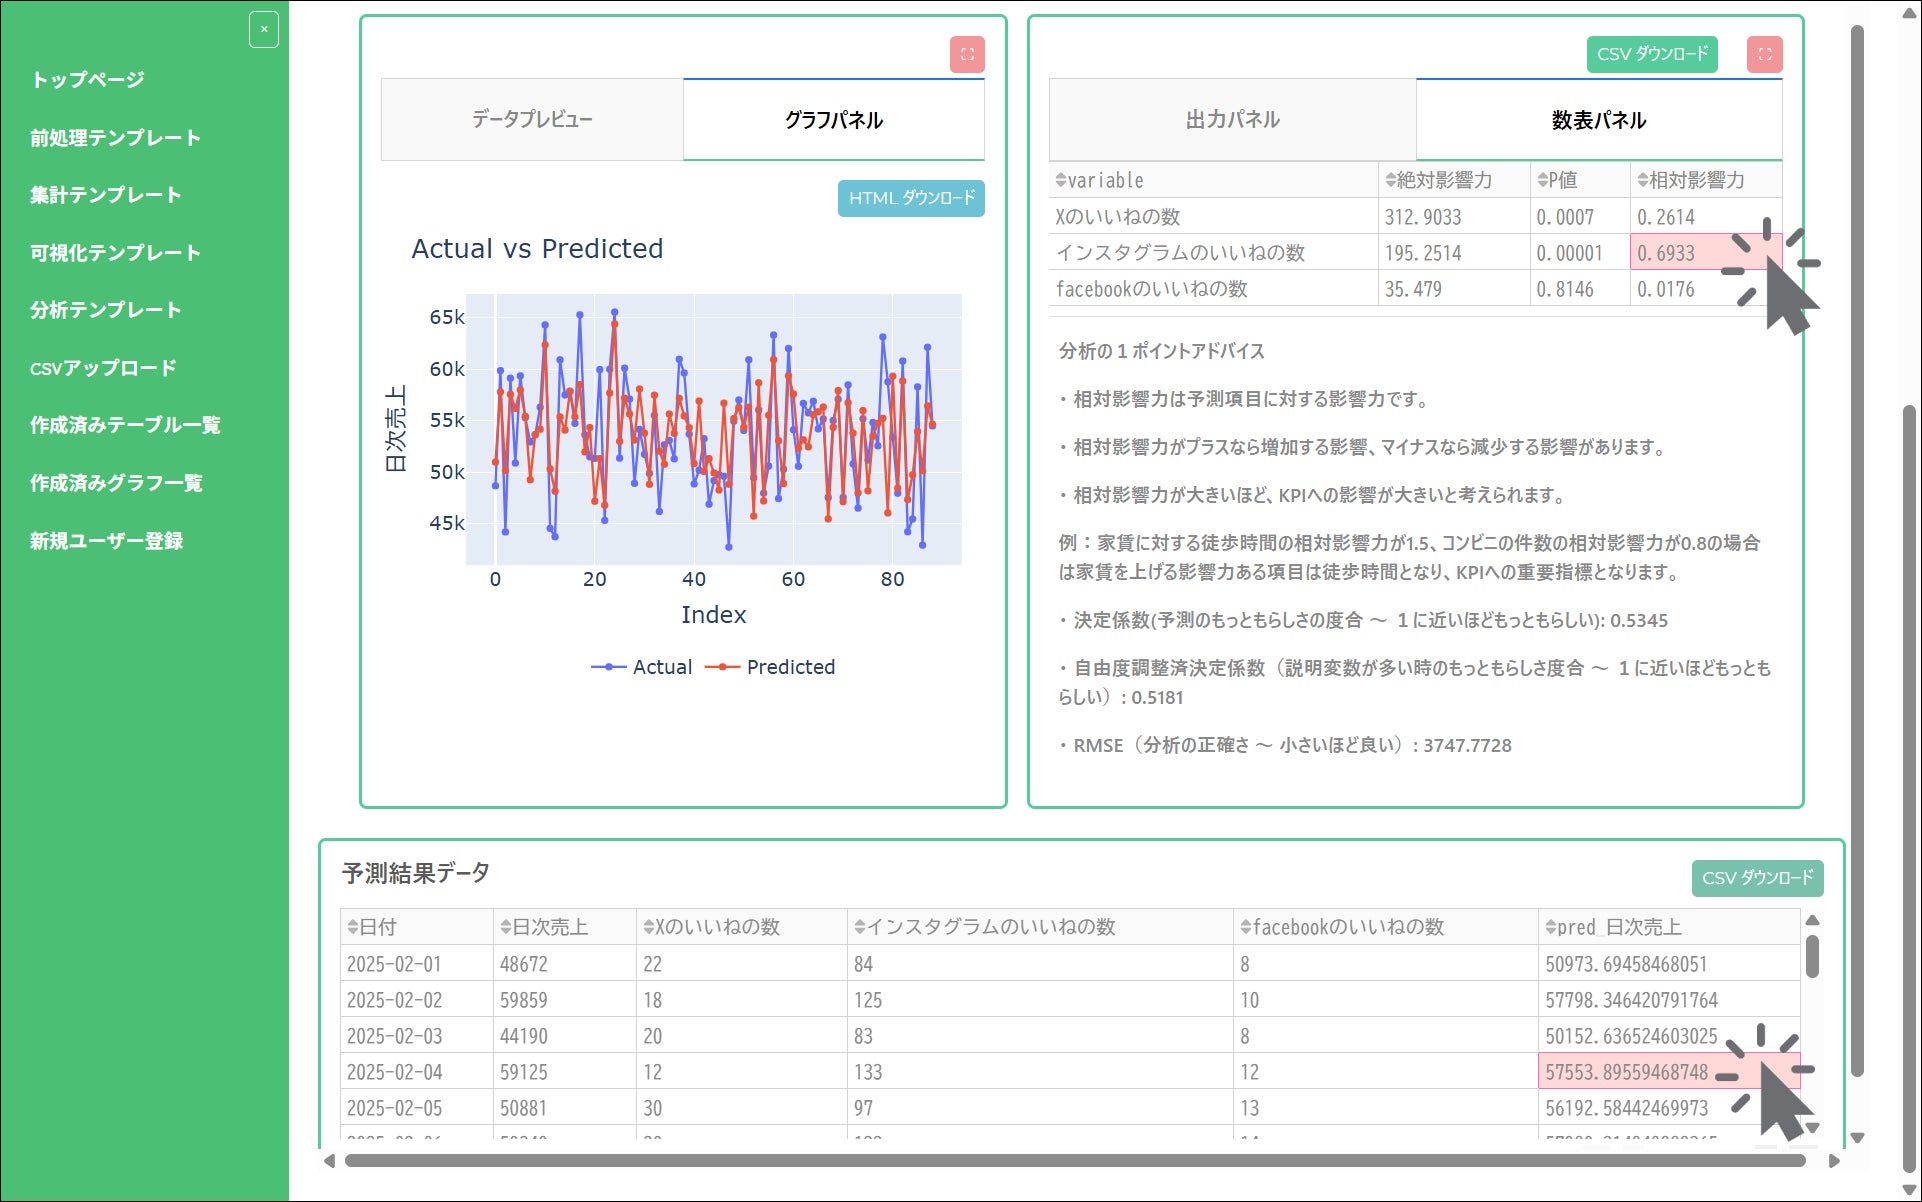Click the horizontal scrollbar's right arrow

click(1834, 1161)
